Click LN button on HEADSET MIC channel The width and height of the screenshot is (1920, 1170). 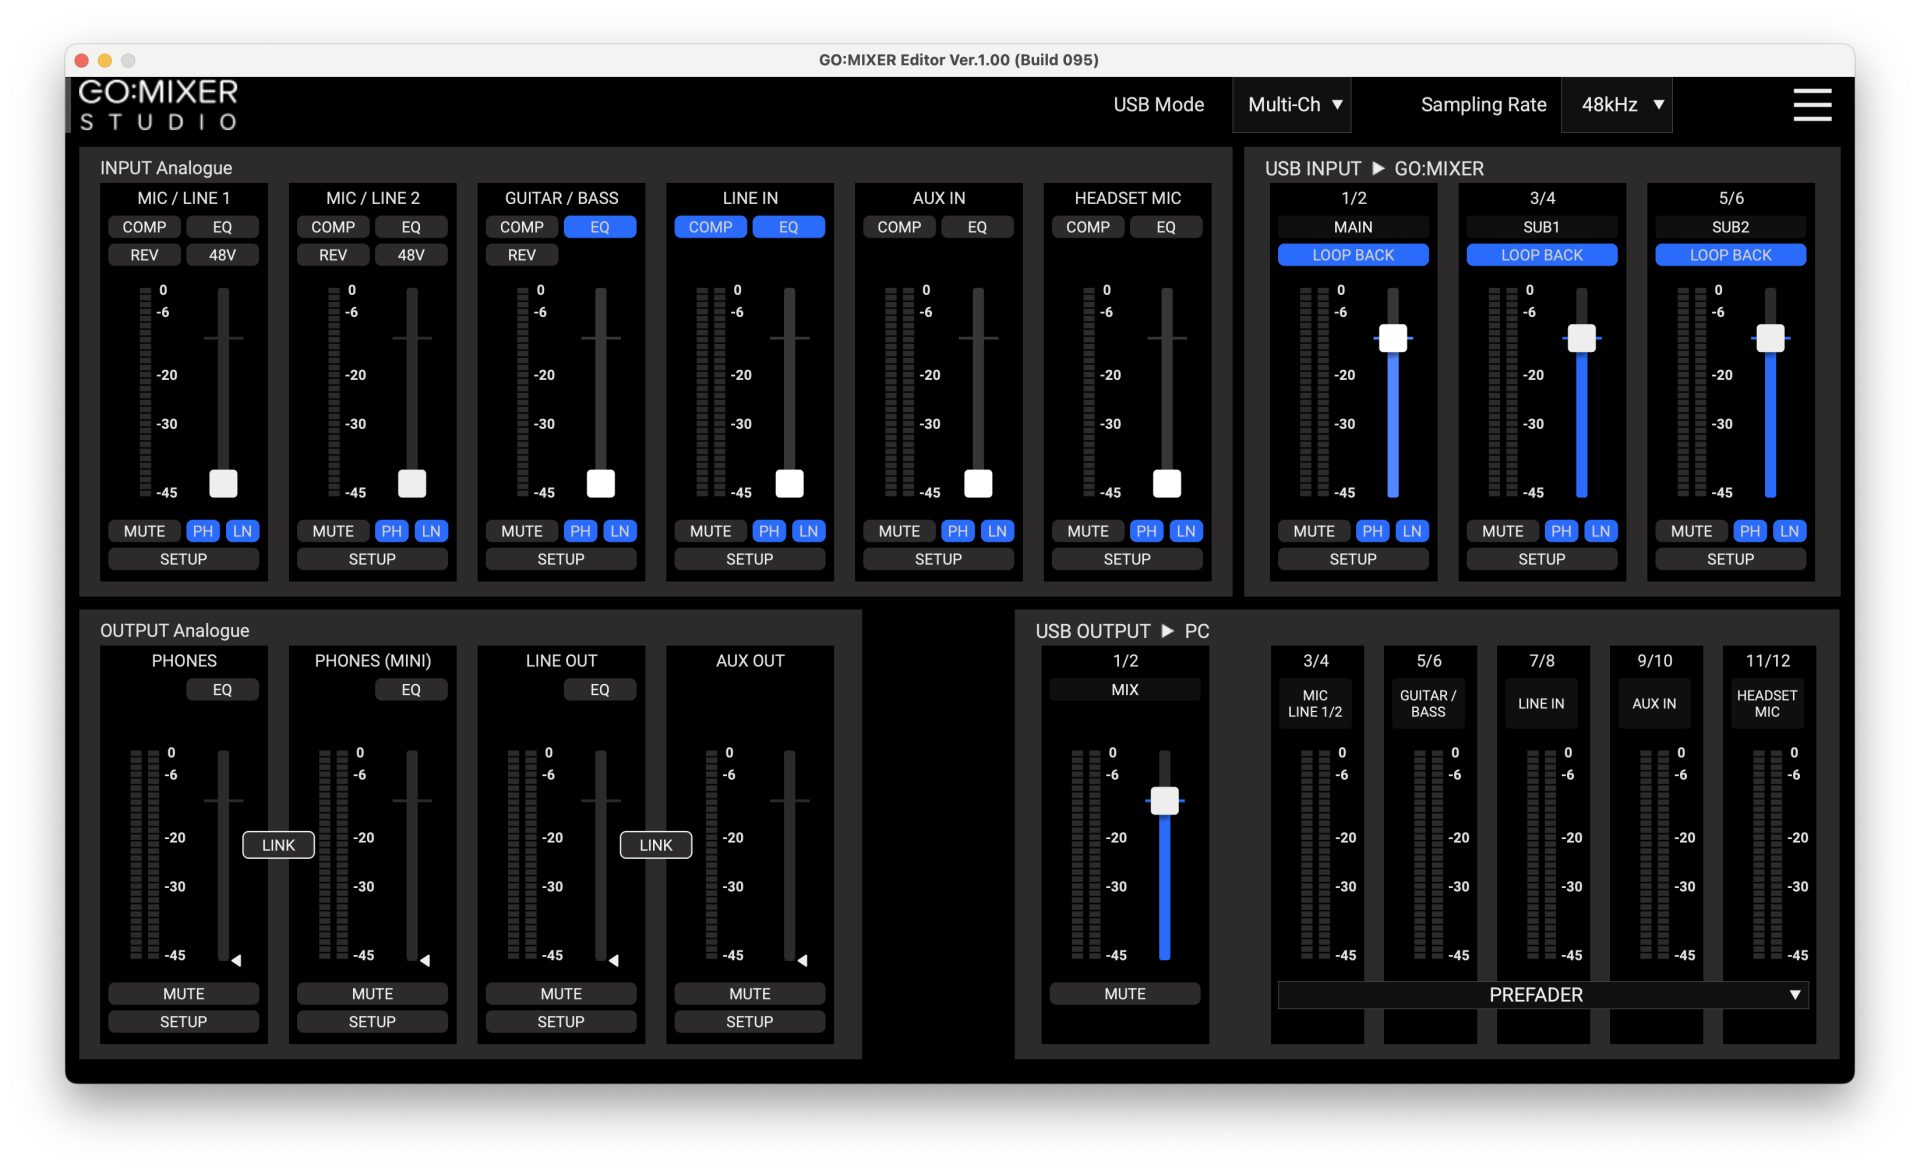pyautogui.click(x=1186, y=531)
